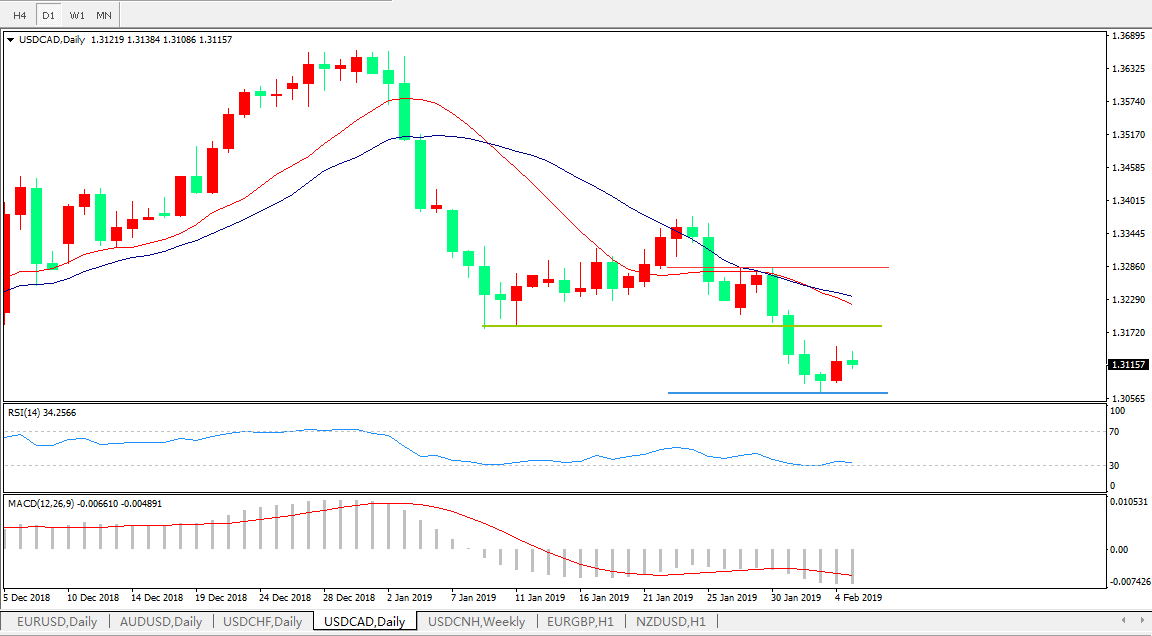Switch chart to W1 weekly timeframe

tap(77, 16)
